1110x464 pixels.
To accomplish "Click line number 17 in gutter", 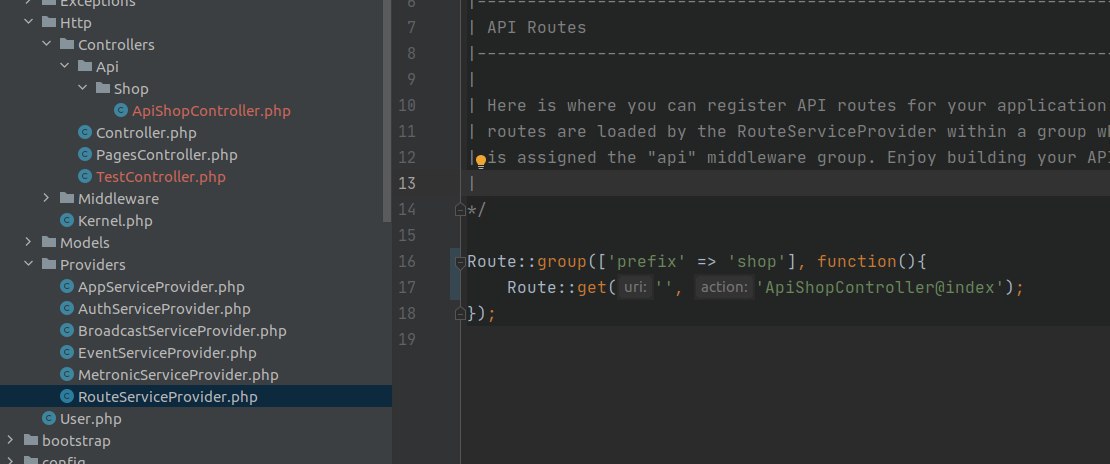I will (x=406, y=288).
